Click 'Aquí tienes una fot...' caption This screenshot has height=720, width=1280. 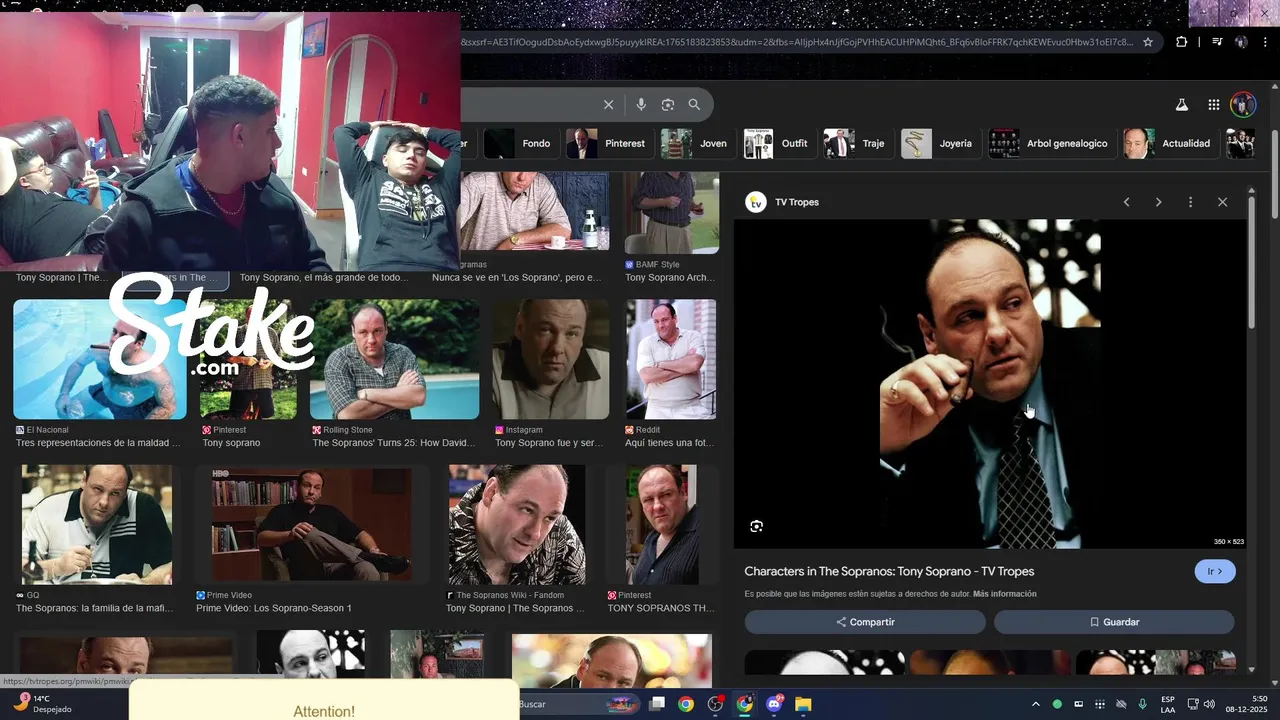click(x=669, y=443)
